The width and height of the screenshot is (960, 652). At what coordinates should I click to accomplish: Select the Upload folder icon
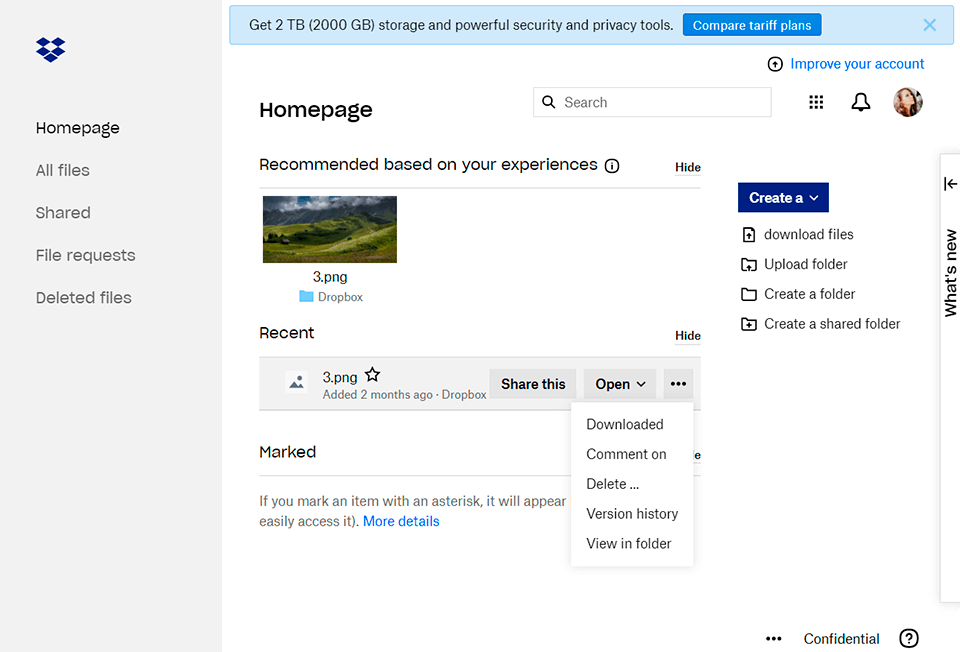pos(749,264)
